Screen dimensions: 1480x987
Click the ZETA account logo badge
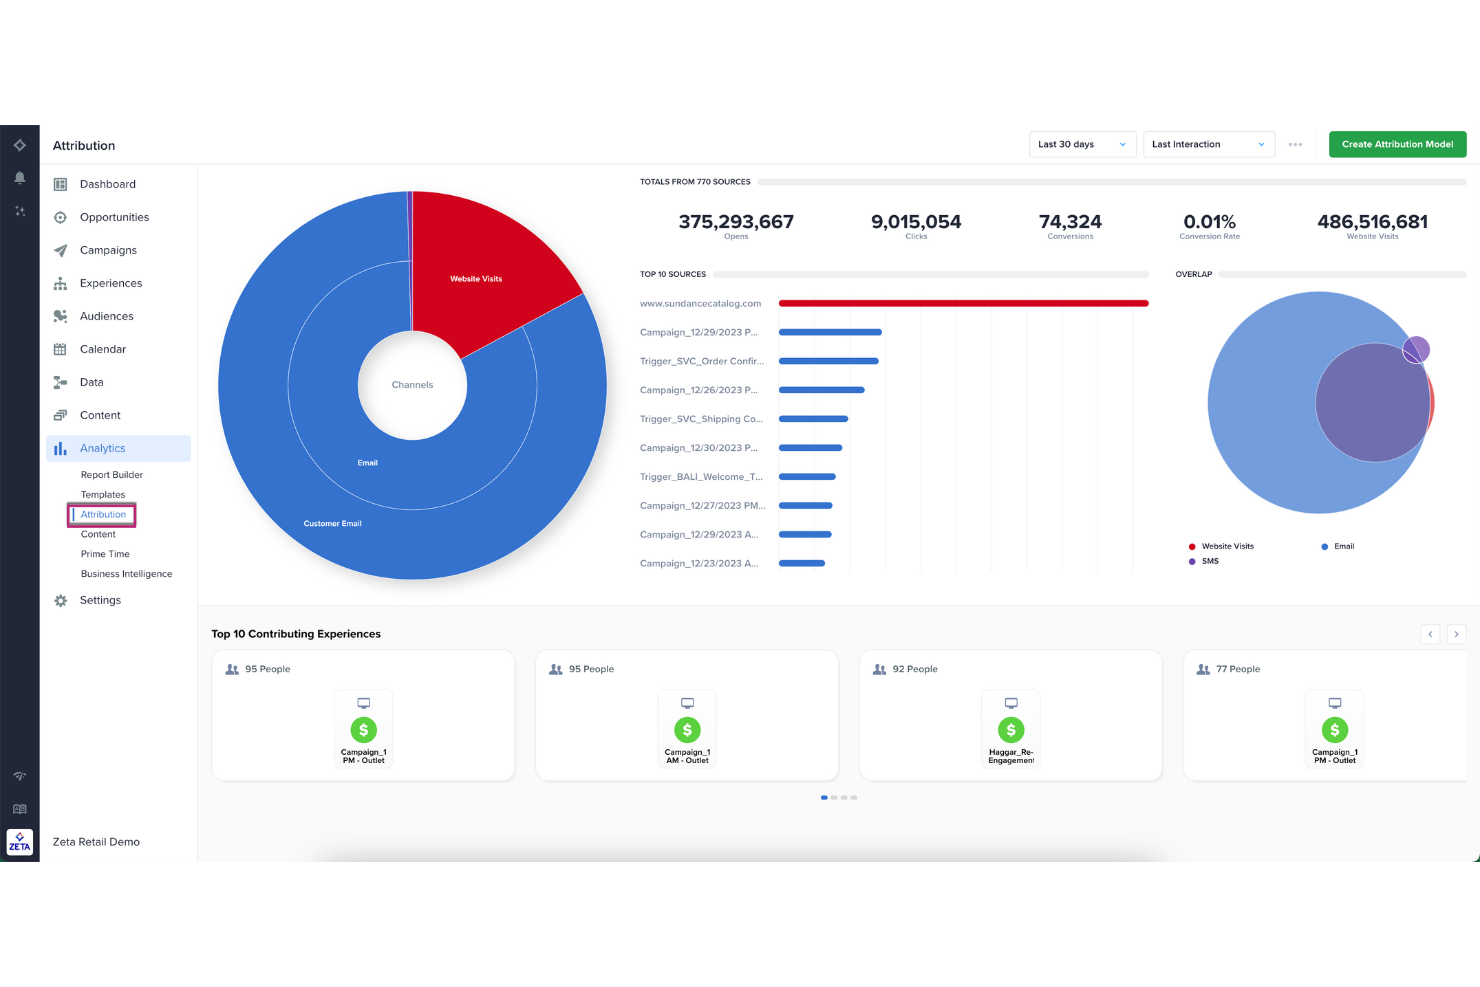pos(19,842)
